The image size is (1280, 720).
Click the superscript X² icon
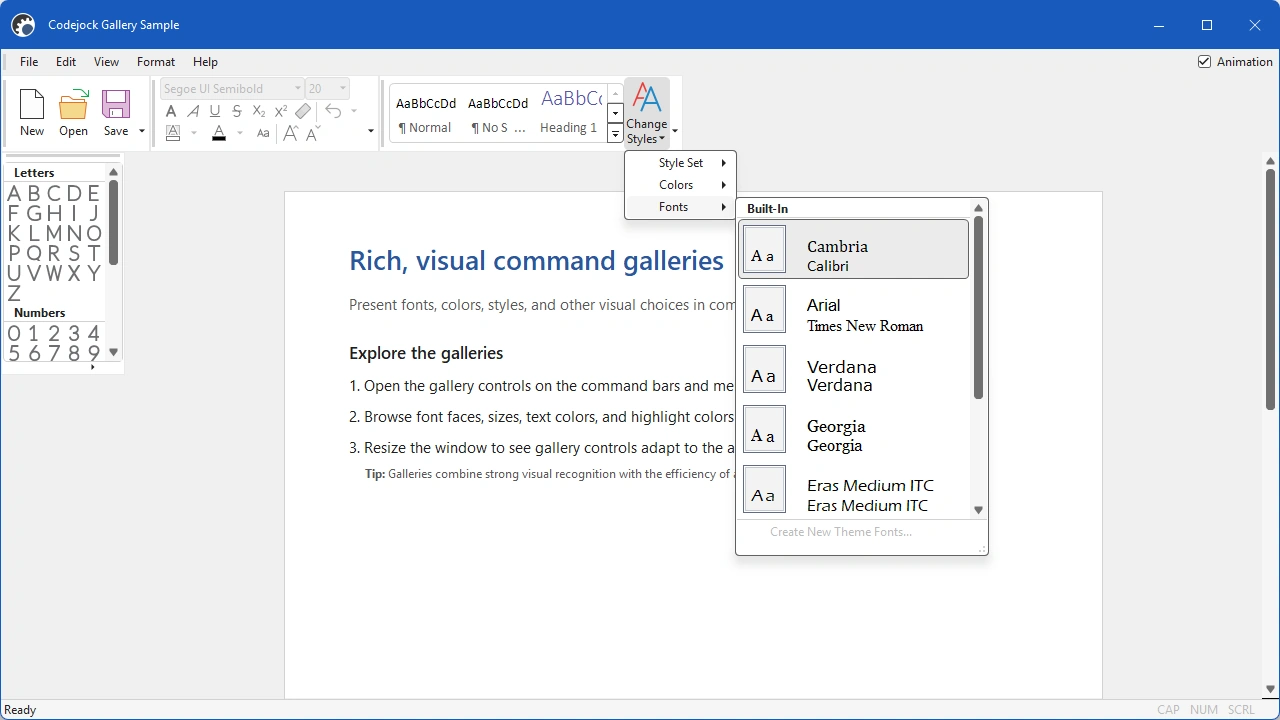pyautogui.click(x=281, y=111)
